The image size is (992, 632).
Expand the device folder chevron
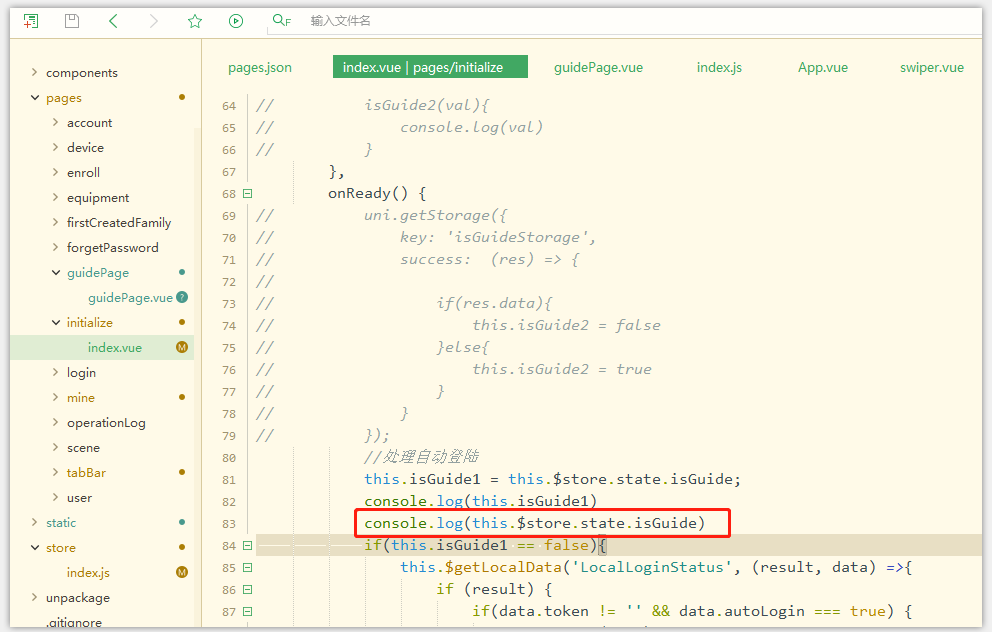pyautogui.click(x=55, y=147)
